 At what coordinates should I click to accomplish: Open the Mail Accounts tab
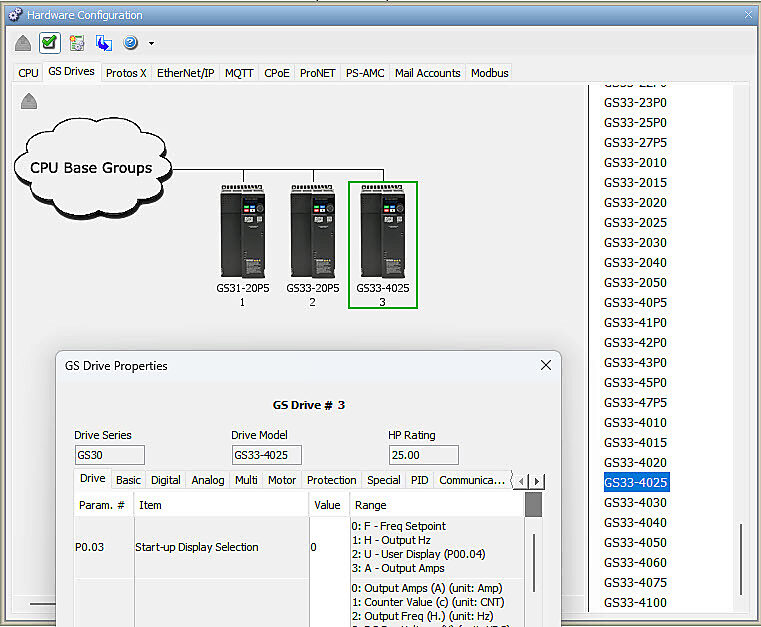[428, 73]
